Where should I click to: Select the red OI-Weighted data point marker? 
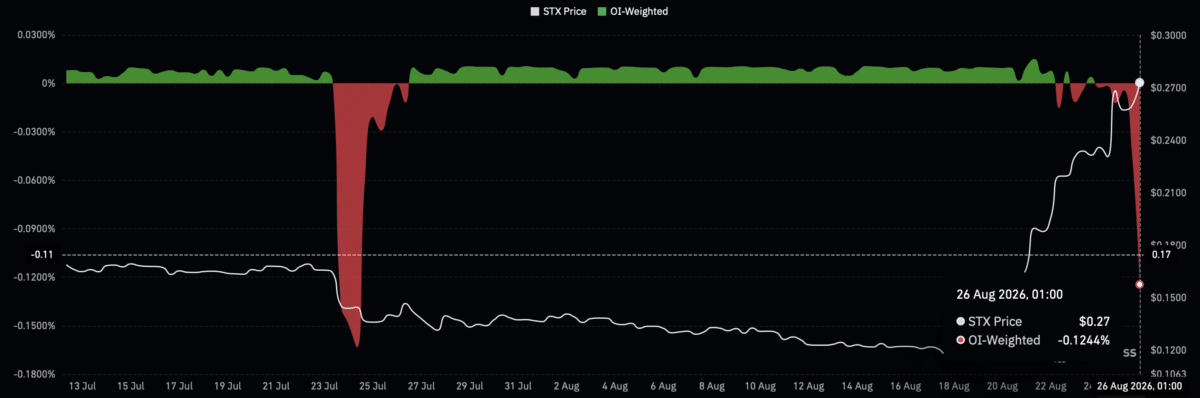click(1140, 284)
